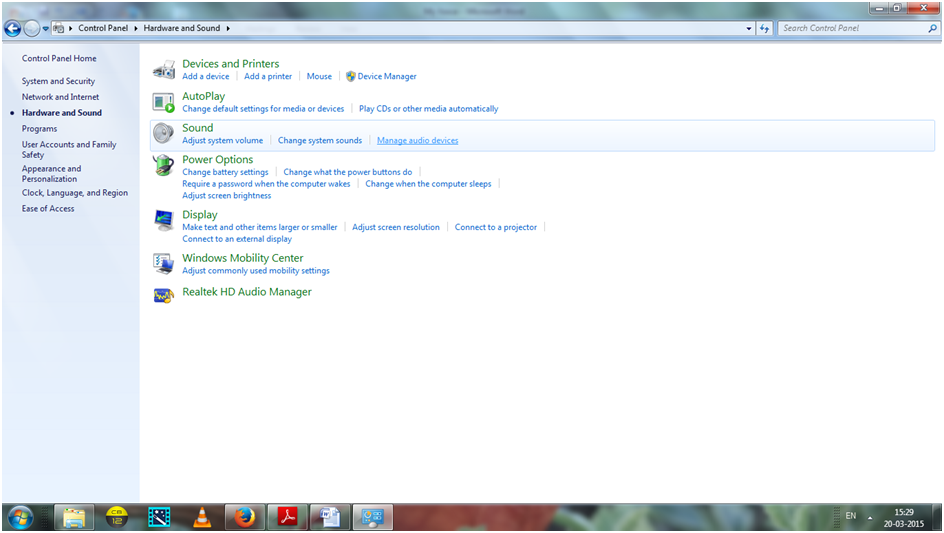Open Programs category

pos(39,129)
